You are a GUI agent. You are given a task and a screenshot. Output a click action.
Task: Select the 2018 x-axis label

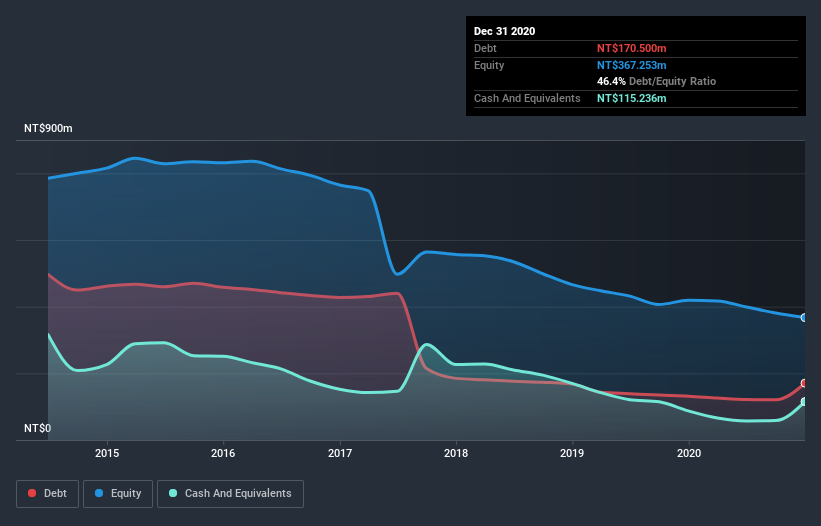(456, 453)
